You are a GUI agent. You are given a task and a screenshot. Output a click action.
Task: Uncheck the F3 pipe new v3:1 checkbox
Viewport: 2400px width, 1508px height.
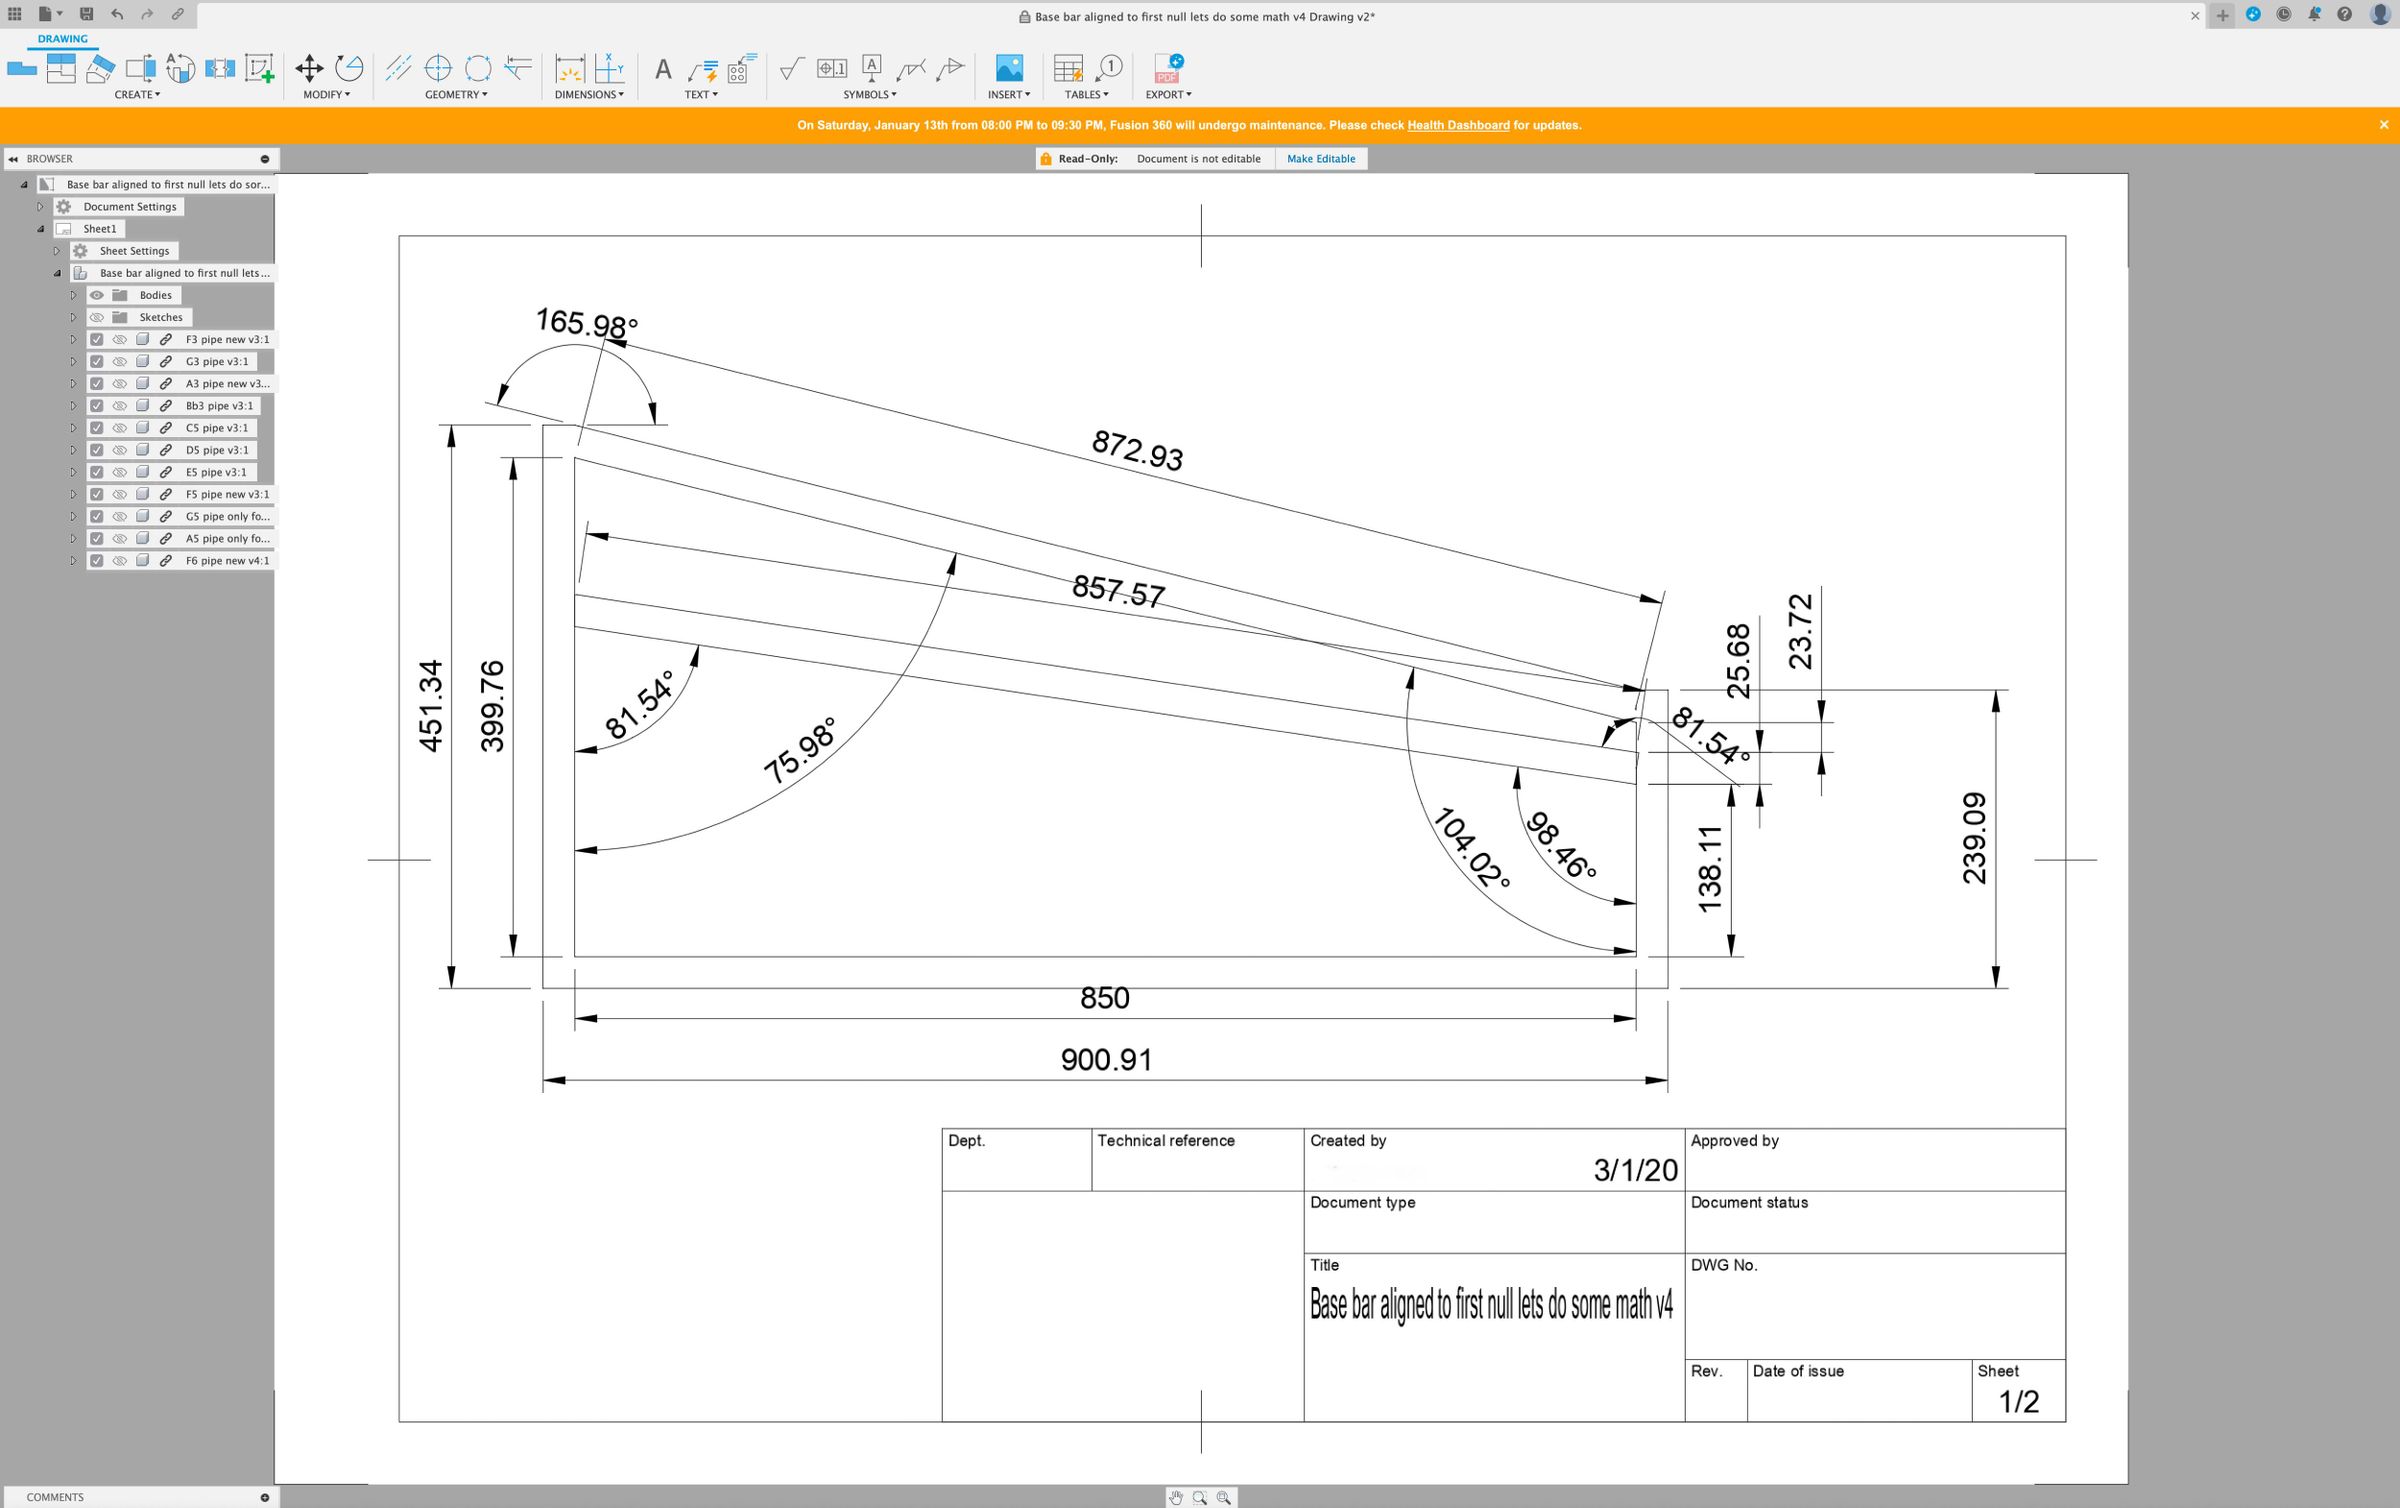(97, 340)
